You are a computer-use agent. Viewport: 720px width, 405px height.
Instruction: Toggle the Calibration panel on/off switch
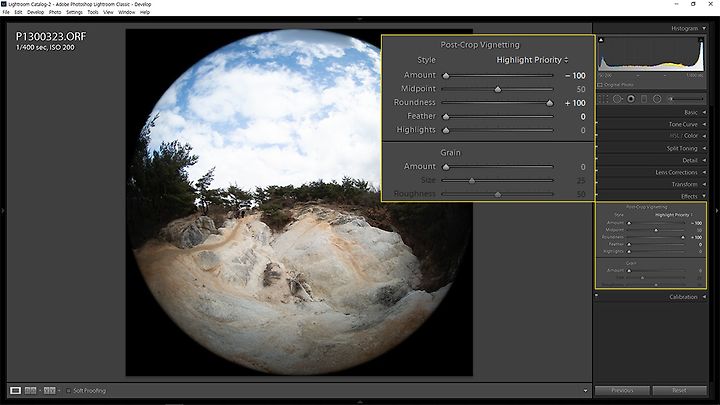coord(596,296)
